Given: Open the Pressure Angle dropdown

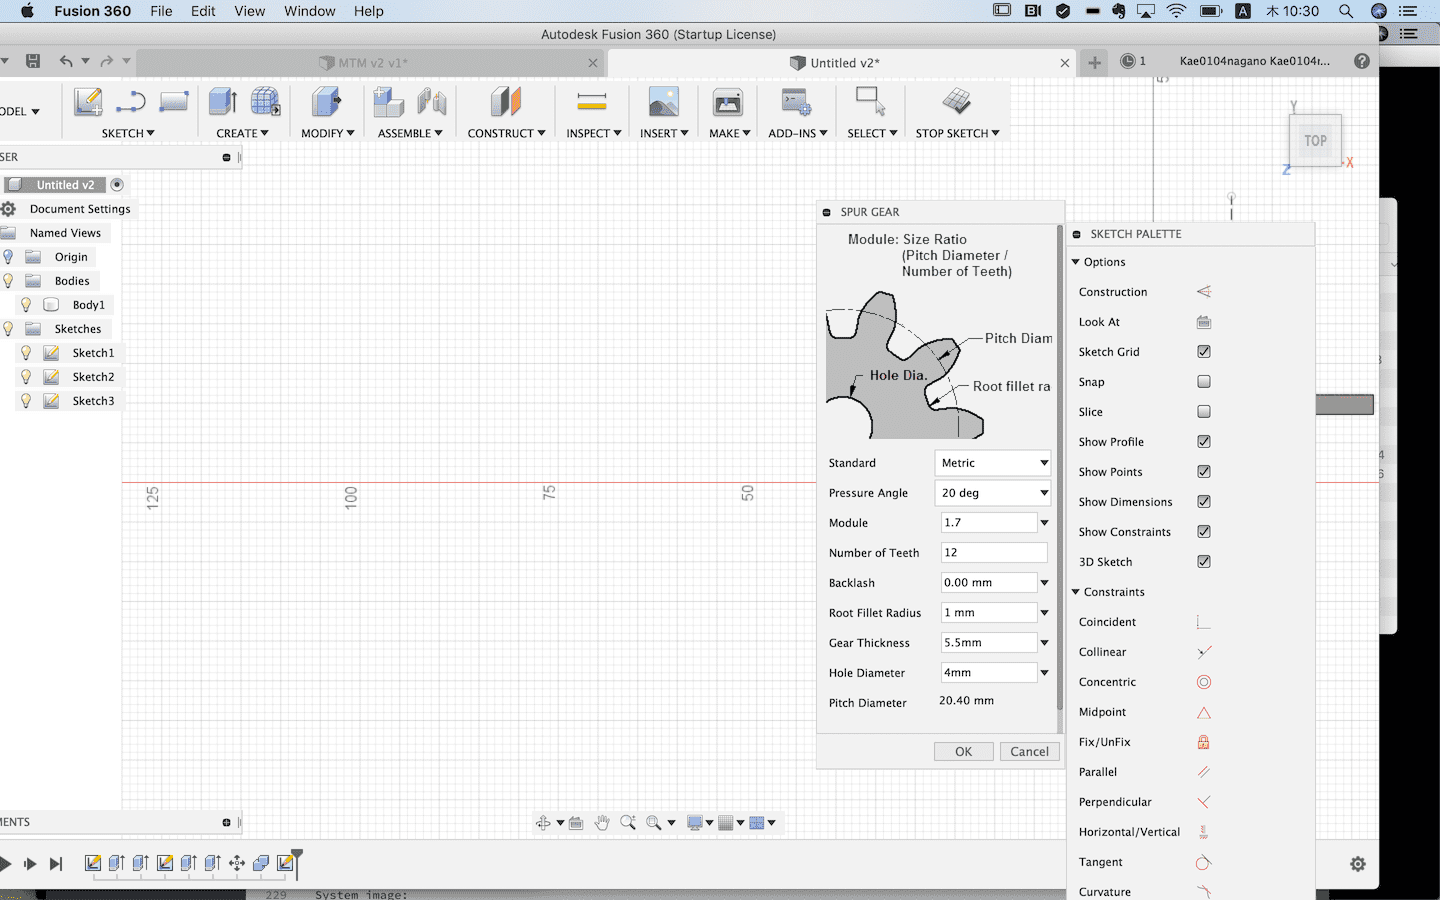Looking at the screenshot, I should (x=993, y=493).
